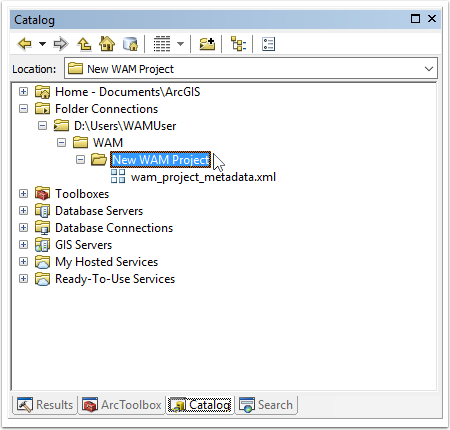Screen dimensions: 450x430
Task: Click Folder Connections folder icon
Action: 43,109
